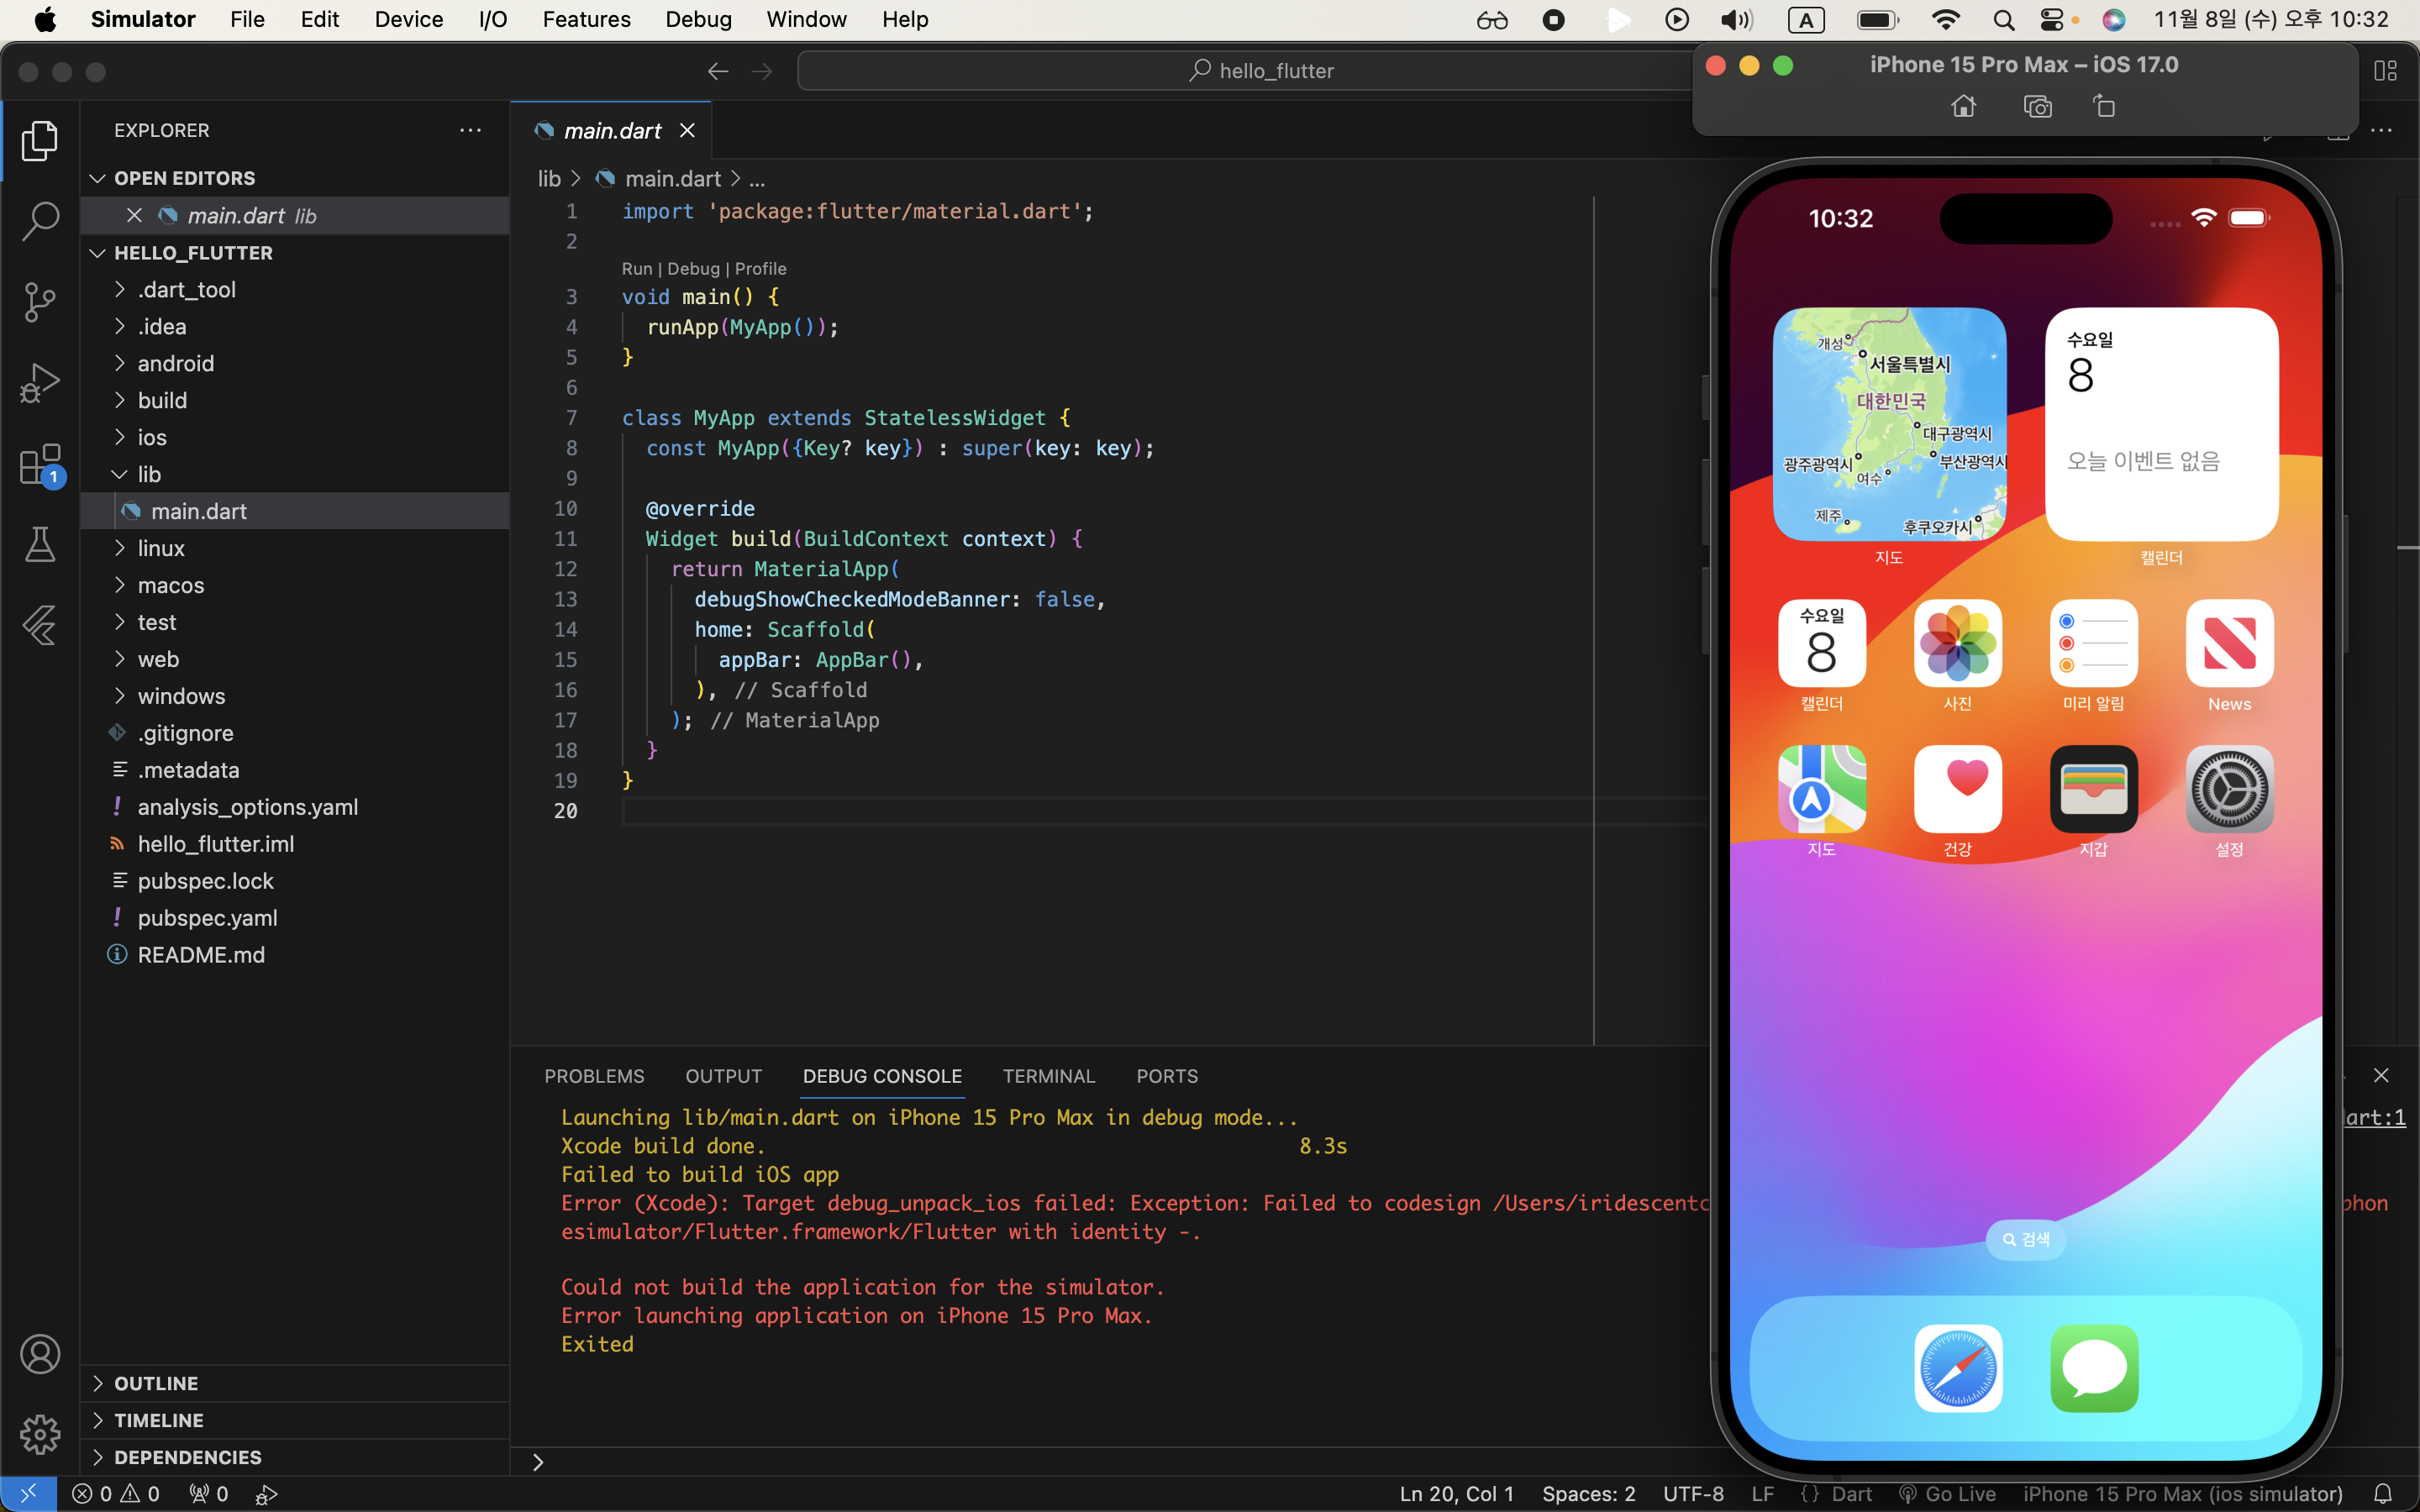Open the Testing flask view
The width and height of the screenshot is (2420, 1512).
coord(40,545)
